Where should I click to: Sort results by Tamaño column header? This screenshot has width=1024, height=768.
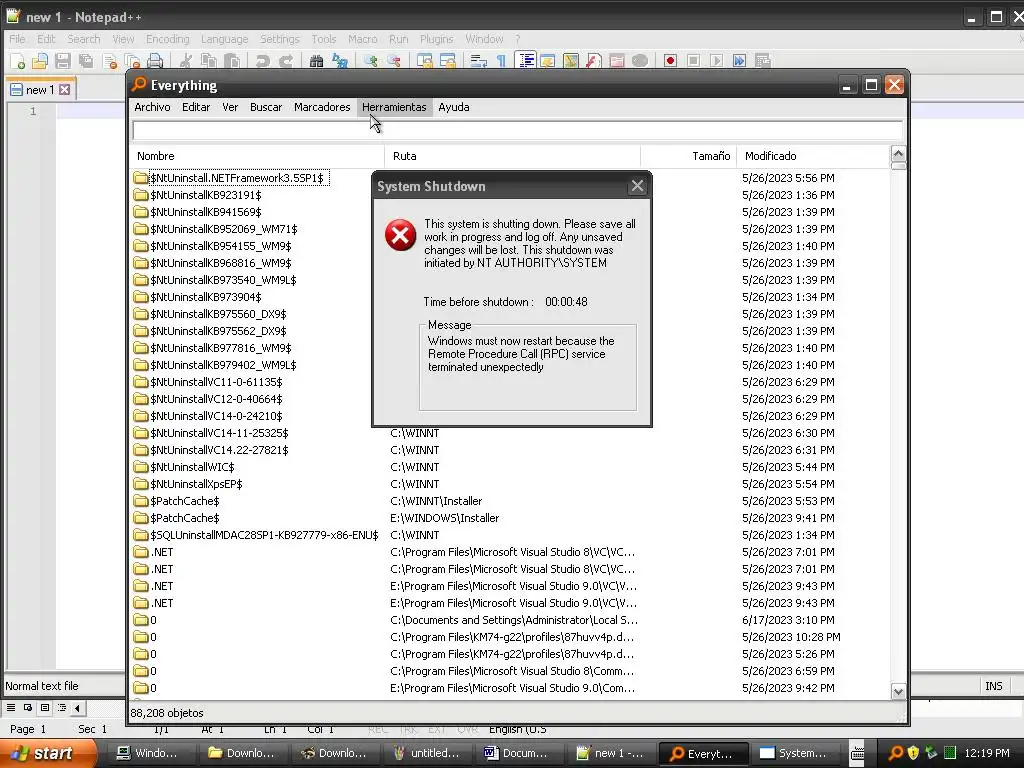[x=688, y=156]
